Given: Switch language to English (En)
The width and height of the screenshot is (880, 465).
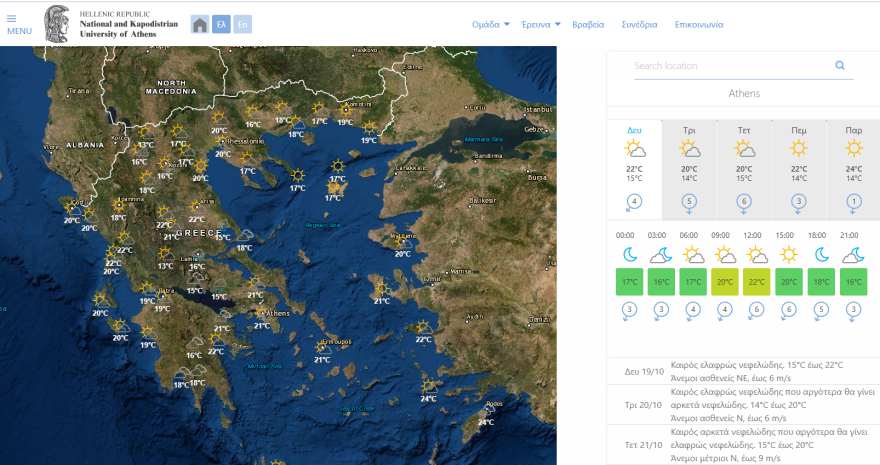Looking at the screenshot, I should tap(242, 24).
